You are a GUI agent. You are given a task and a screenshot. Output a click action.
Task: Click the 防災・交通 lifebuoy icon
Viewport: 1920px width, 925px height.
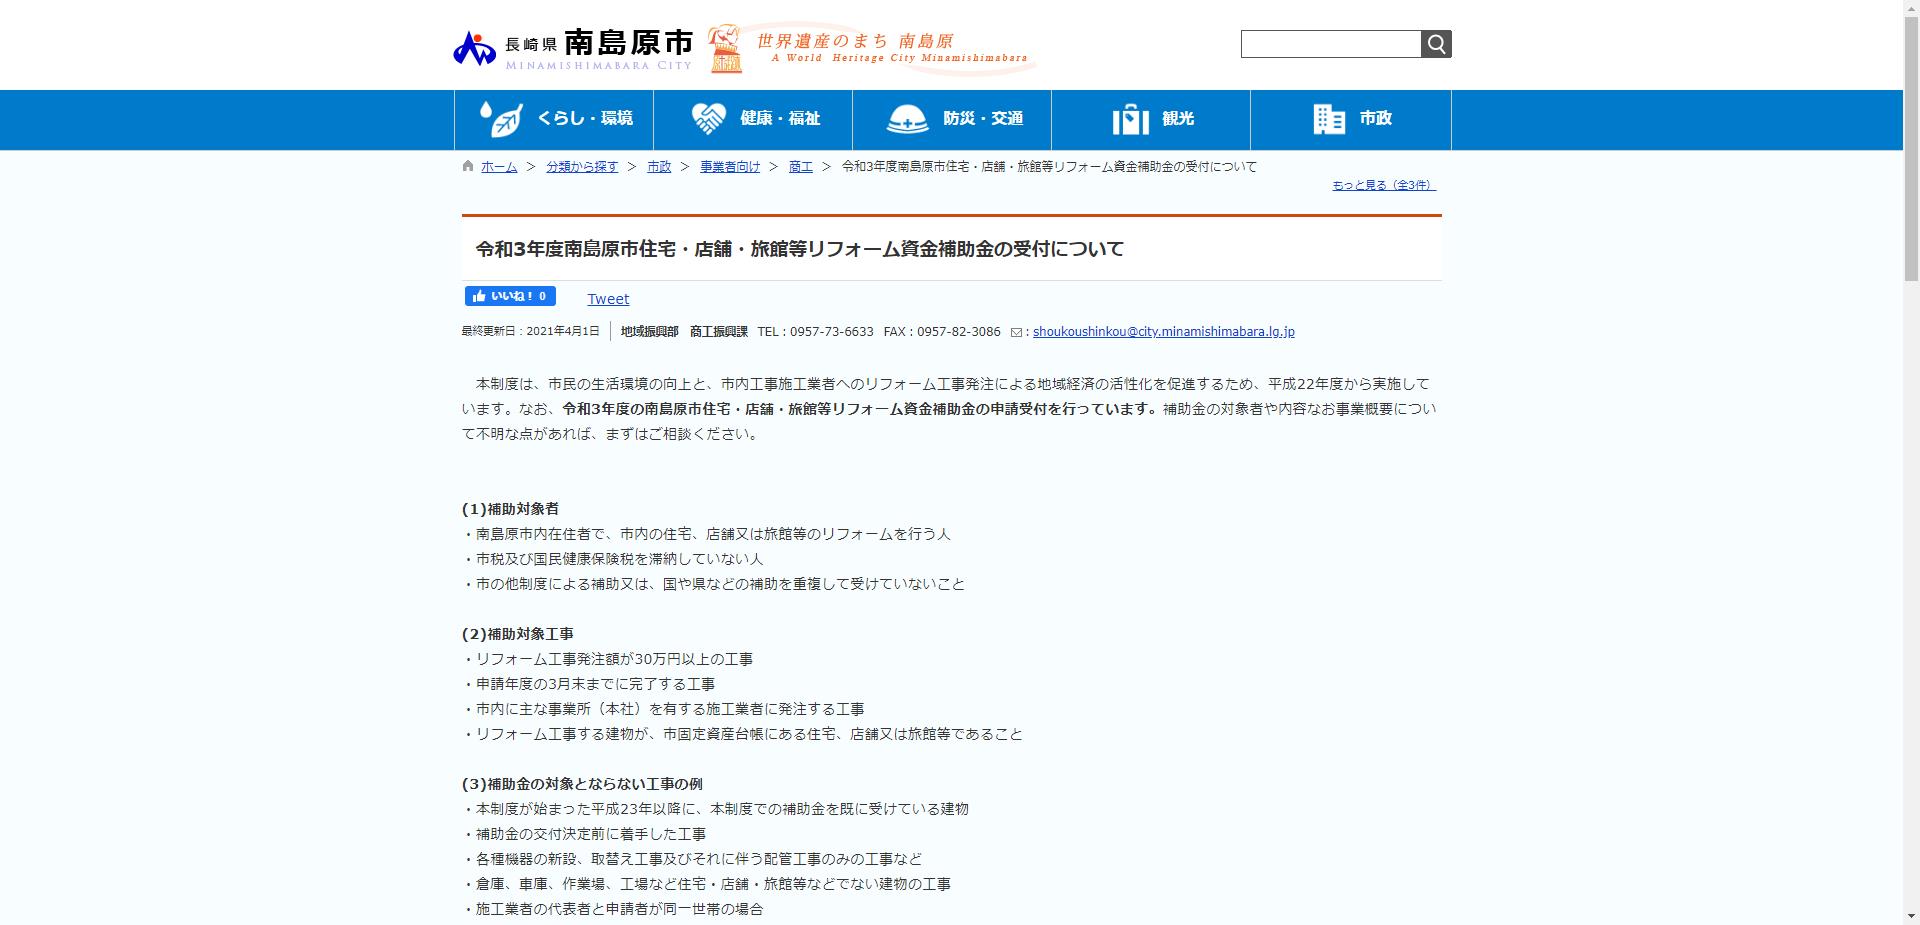point(906,118)
